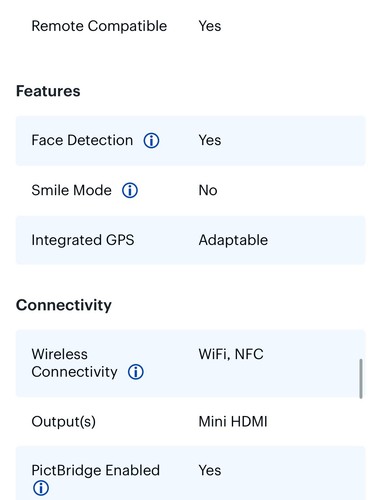Select the Features section heading
The width and height of the screenshot is (381, 500).
pos(48,91)
